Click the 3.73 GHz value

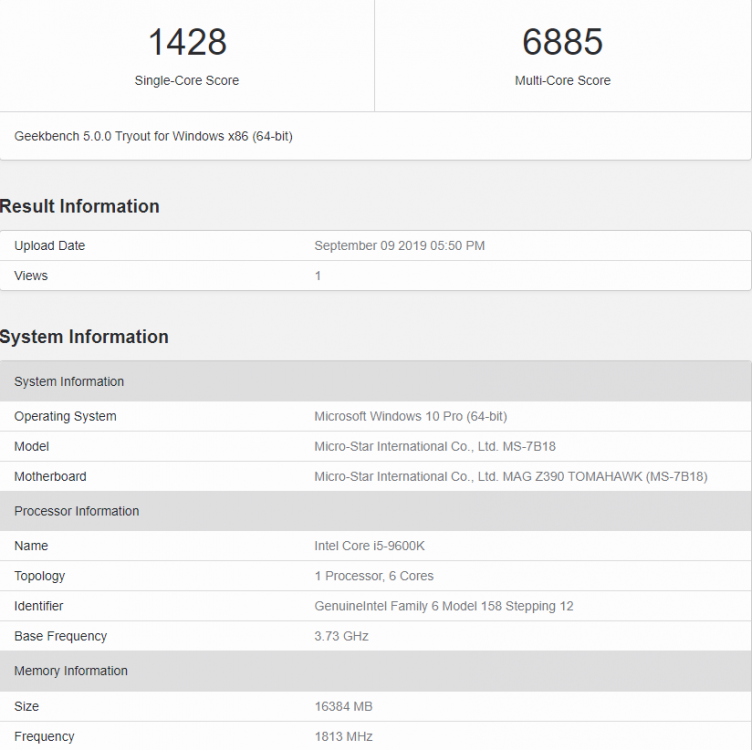341,636
